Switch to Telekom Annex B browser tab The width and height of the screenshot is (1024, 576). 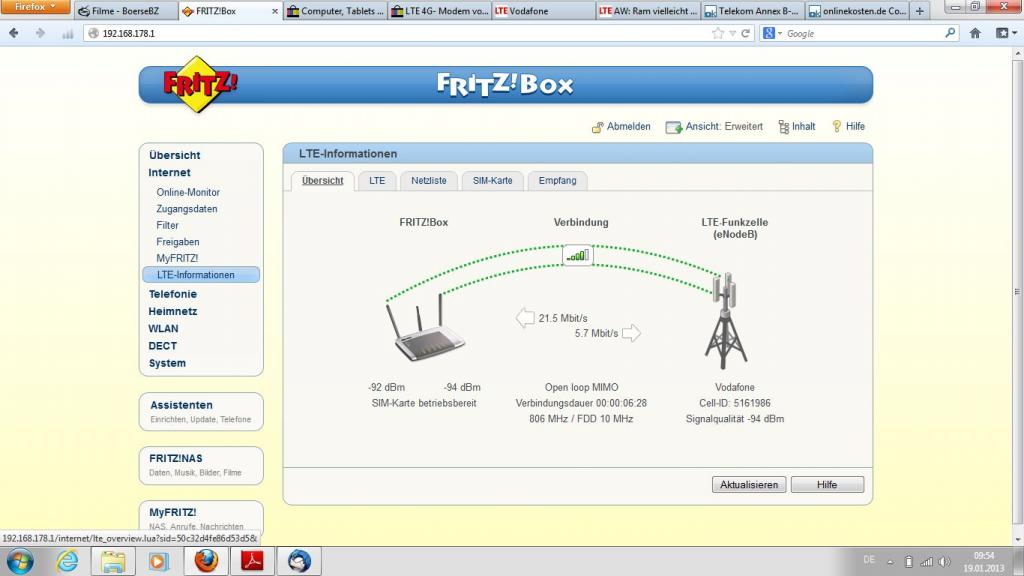tap(752, 11)
